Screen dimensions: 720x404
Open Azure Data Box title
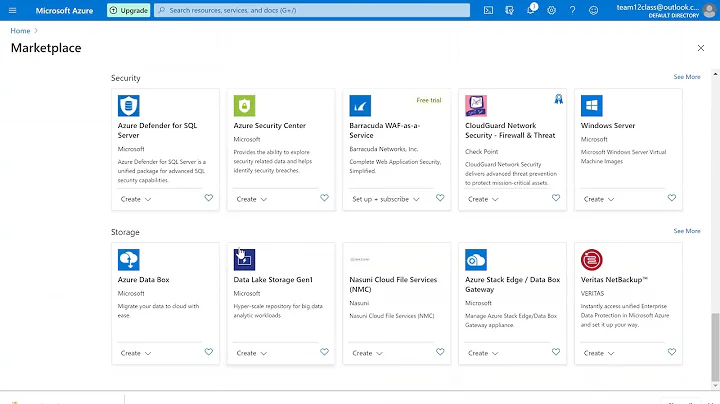tap(143, 280)
